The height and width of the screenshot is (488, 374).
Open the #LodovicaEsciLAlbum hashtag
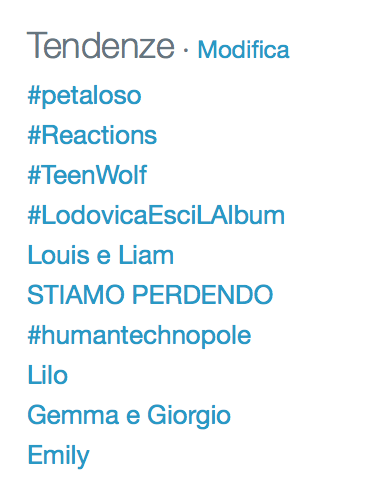tap(156, 215)
